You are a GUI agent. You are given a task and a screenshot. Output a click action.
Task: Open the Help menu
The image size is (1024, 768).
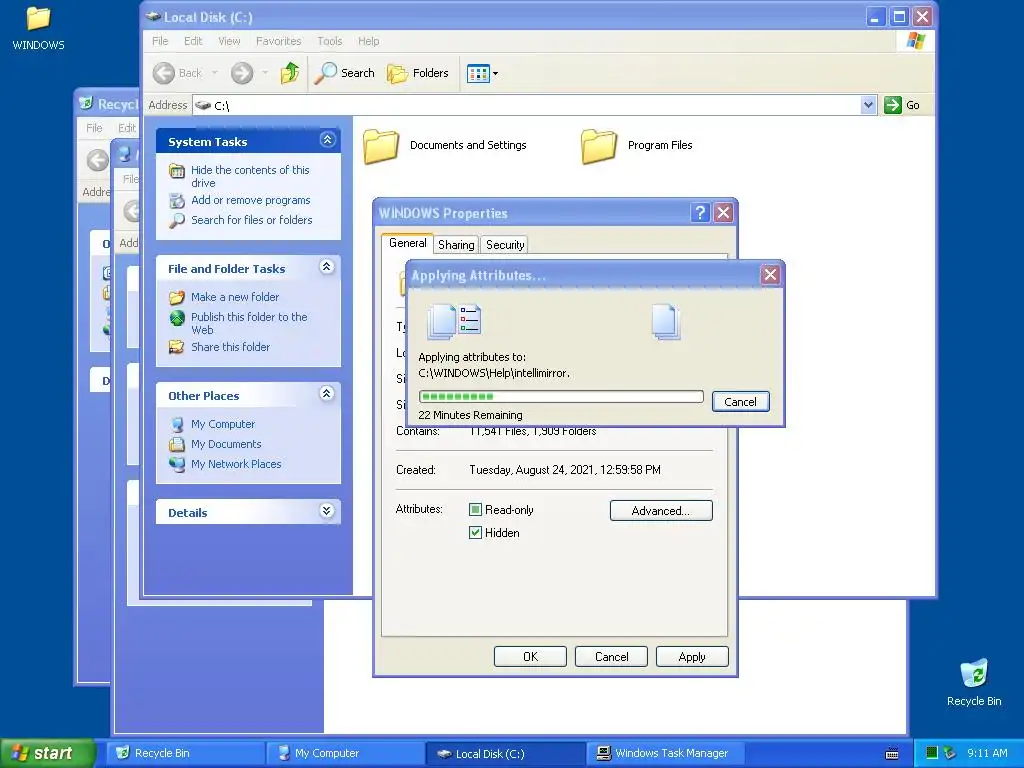point(368,41)
